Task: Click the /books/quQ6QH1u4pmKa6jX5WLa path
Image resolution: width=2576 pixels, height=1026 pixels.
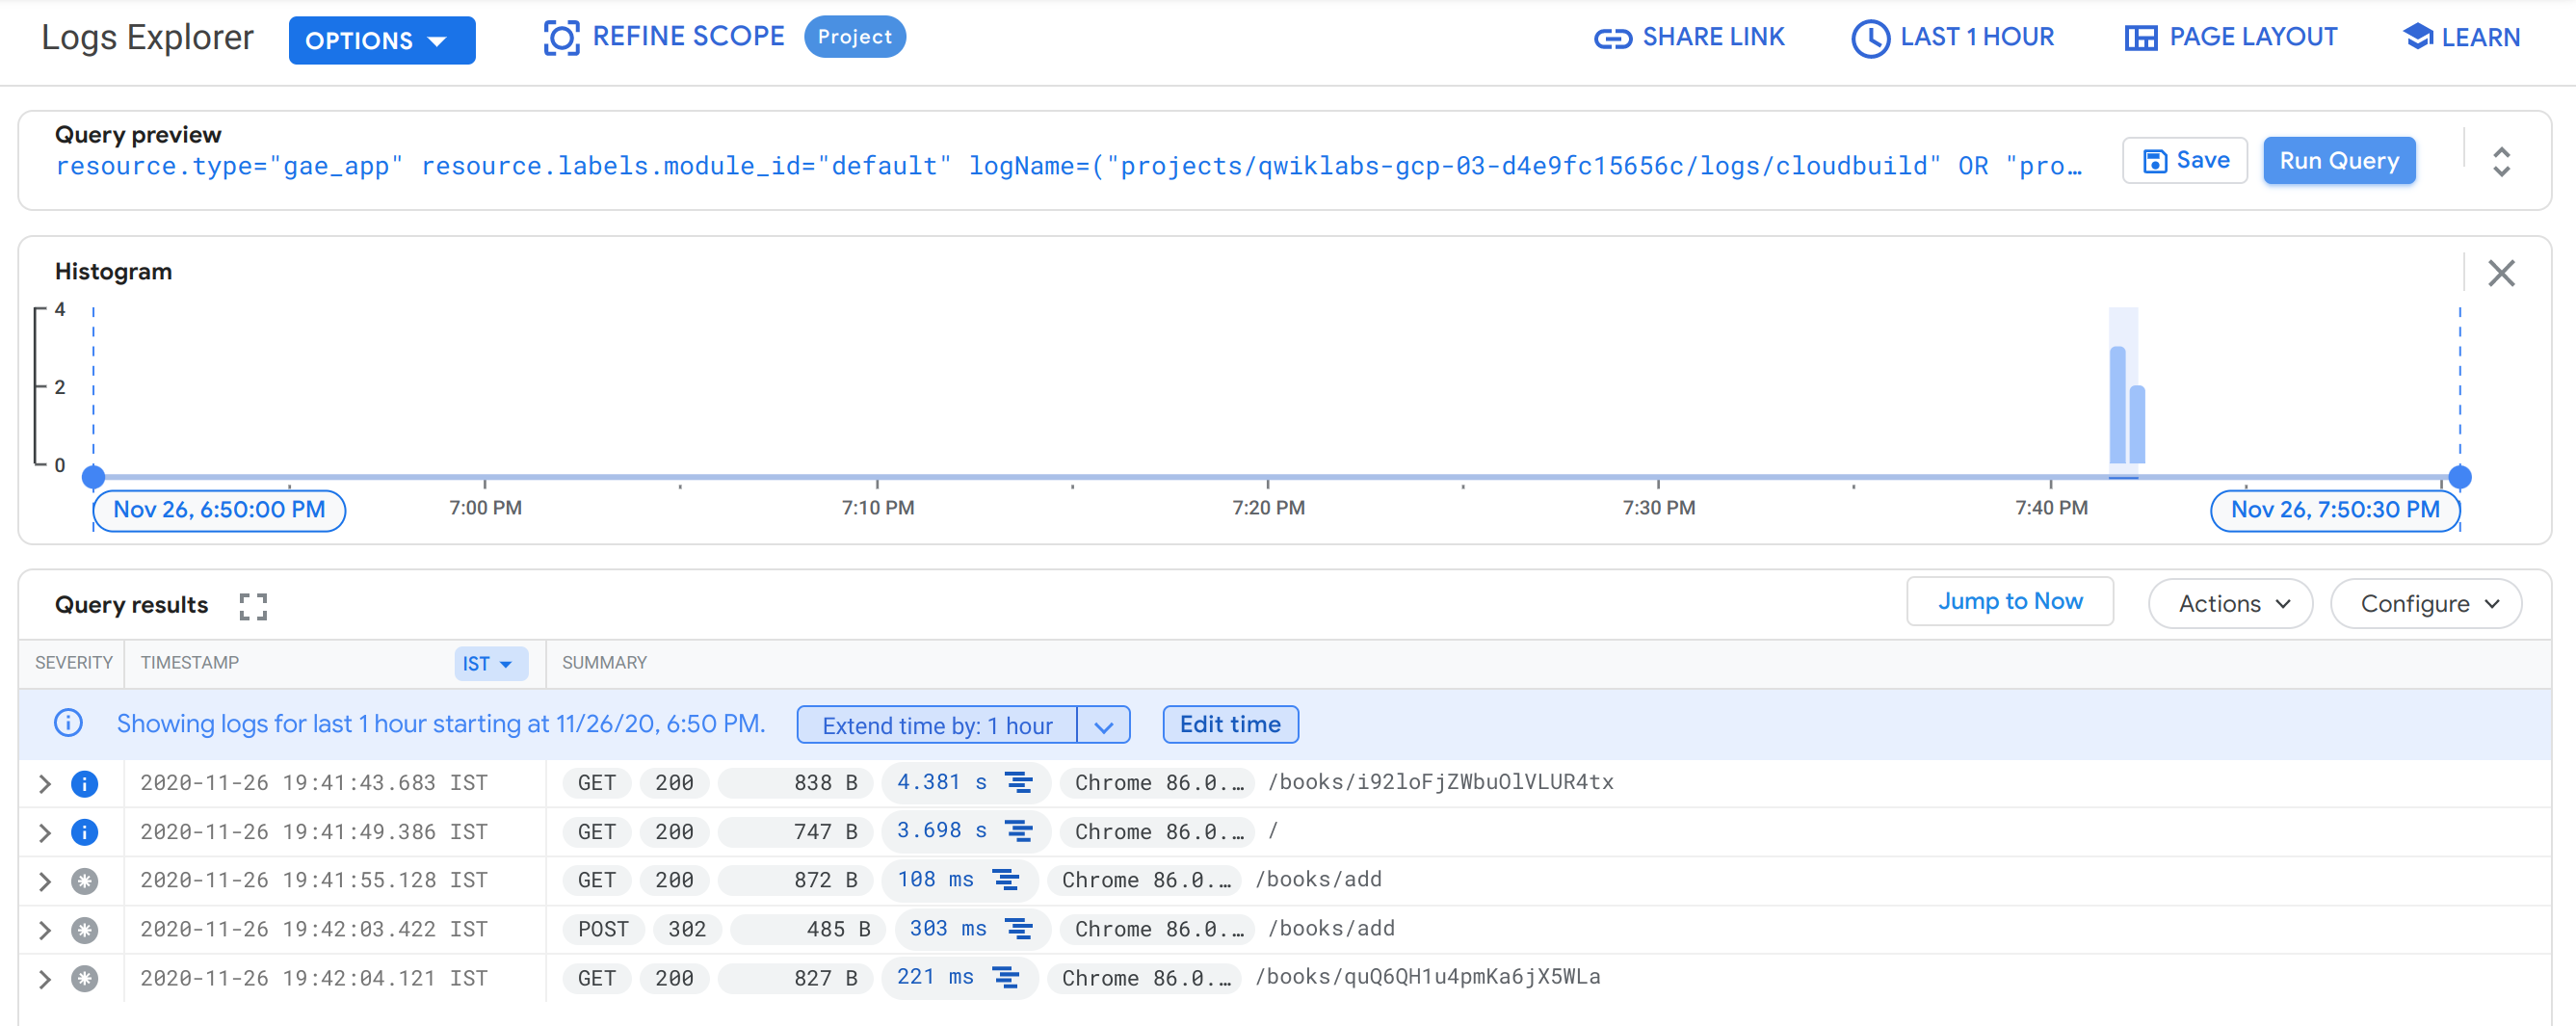Action: pos(1427,977)
